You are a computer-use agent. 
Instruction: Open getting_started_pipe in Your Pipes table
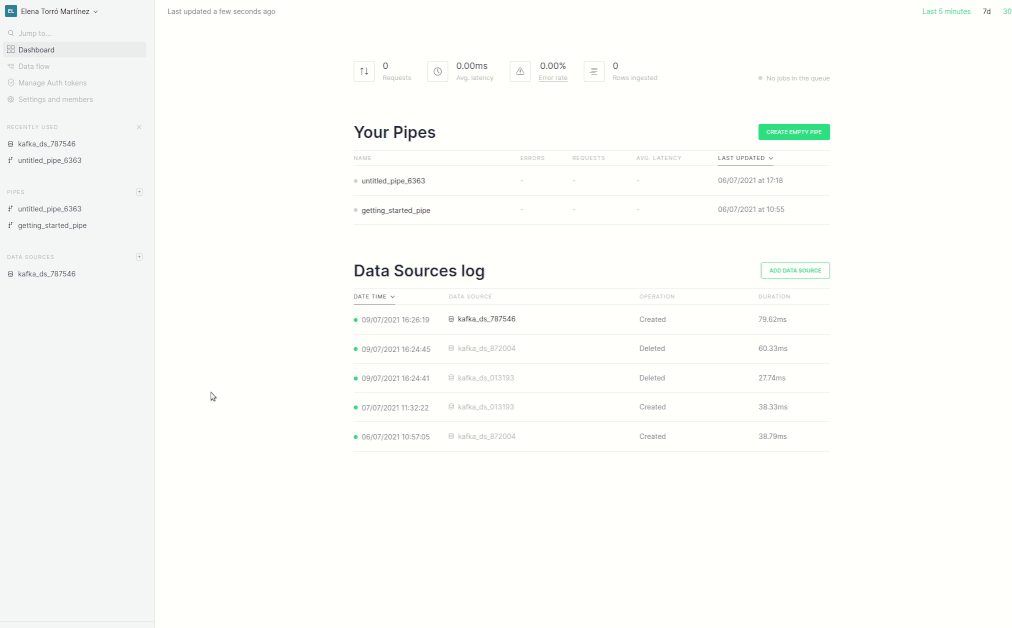[396, 210]
